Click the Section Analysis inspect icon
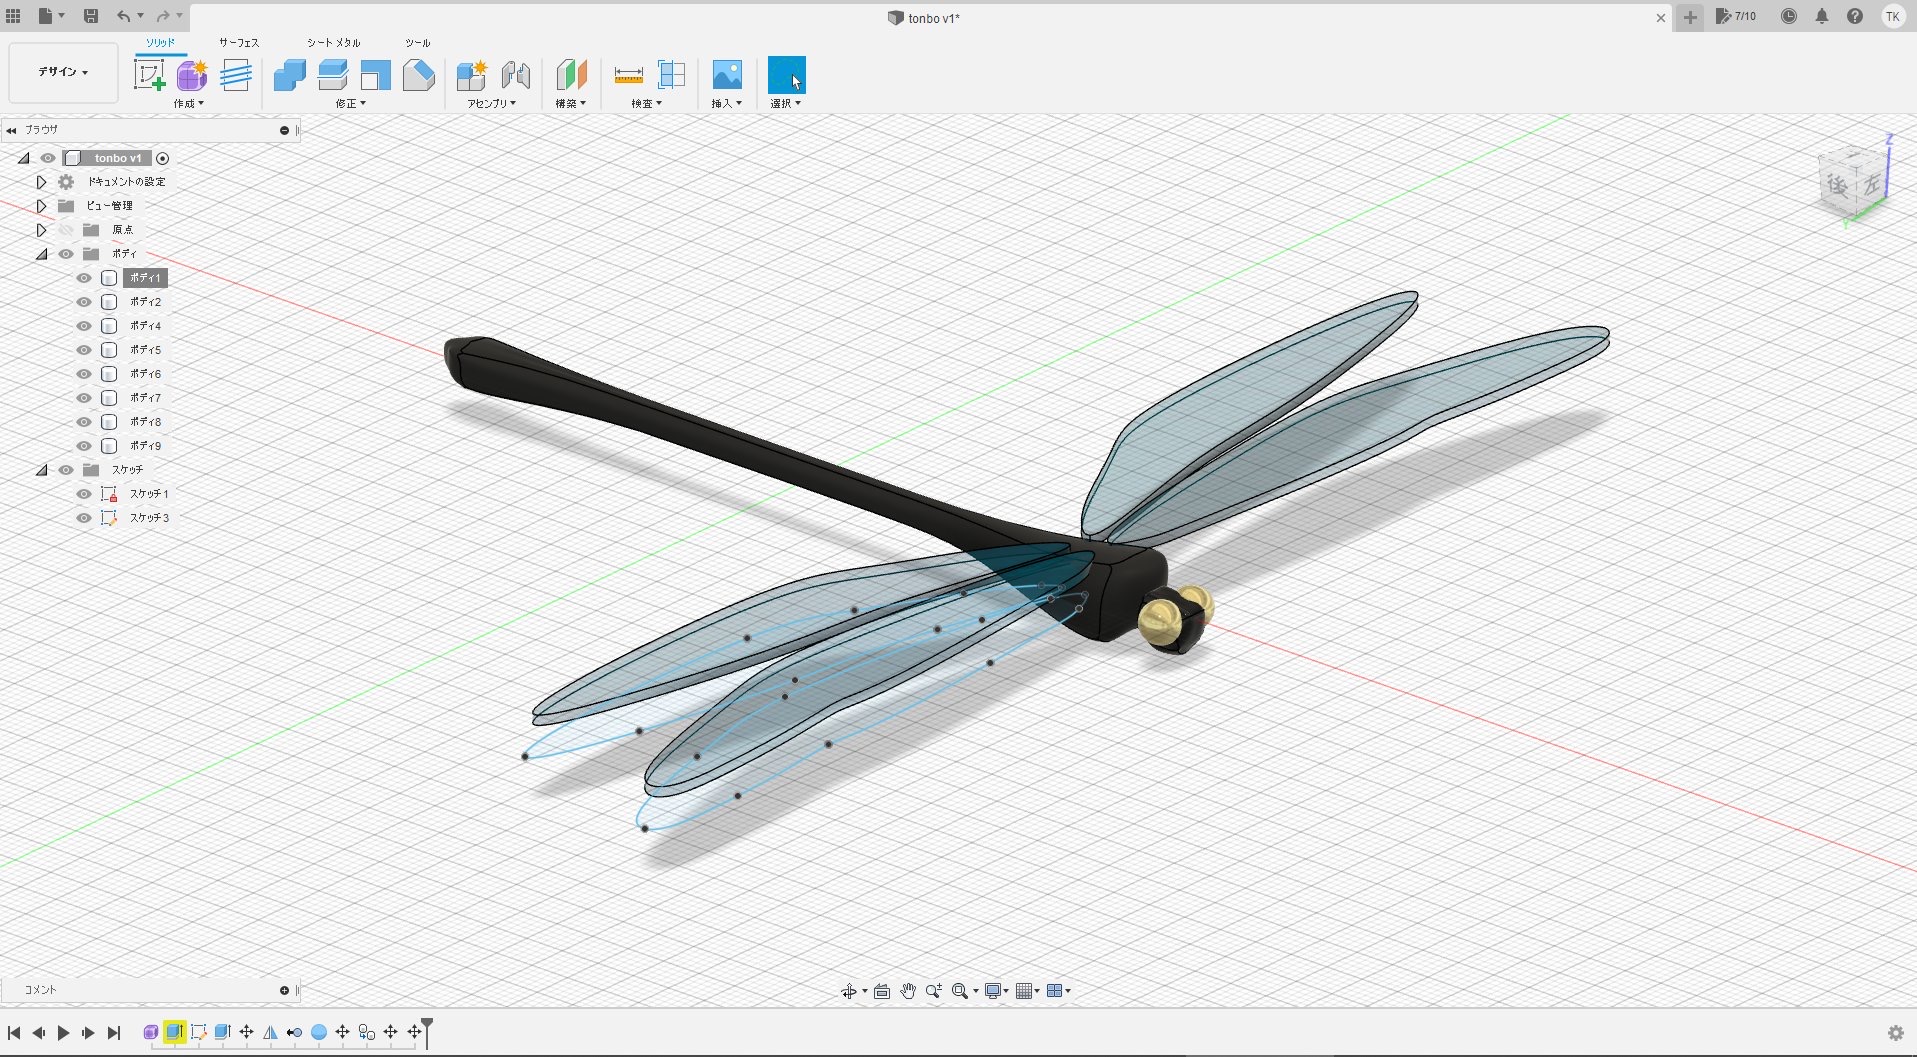Image resolution: width=1917 pixels, height=1057 pixels. click(672, 75)
